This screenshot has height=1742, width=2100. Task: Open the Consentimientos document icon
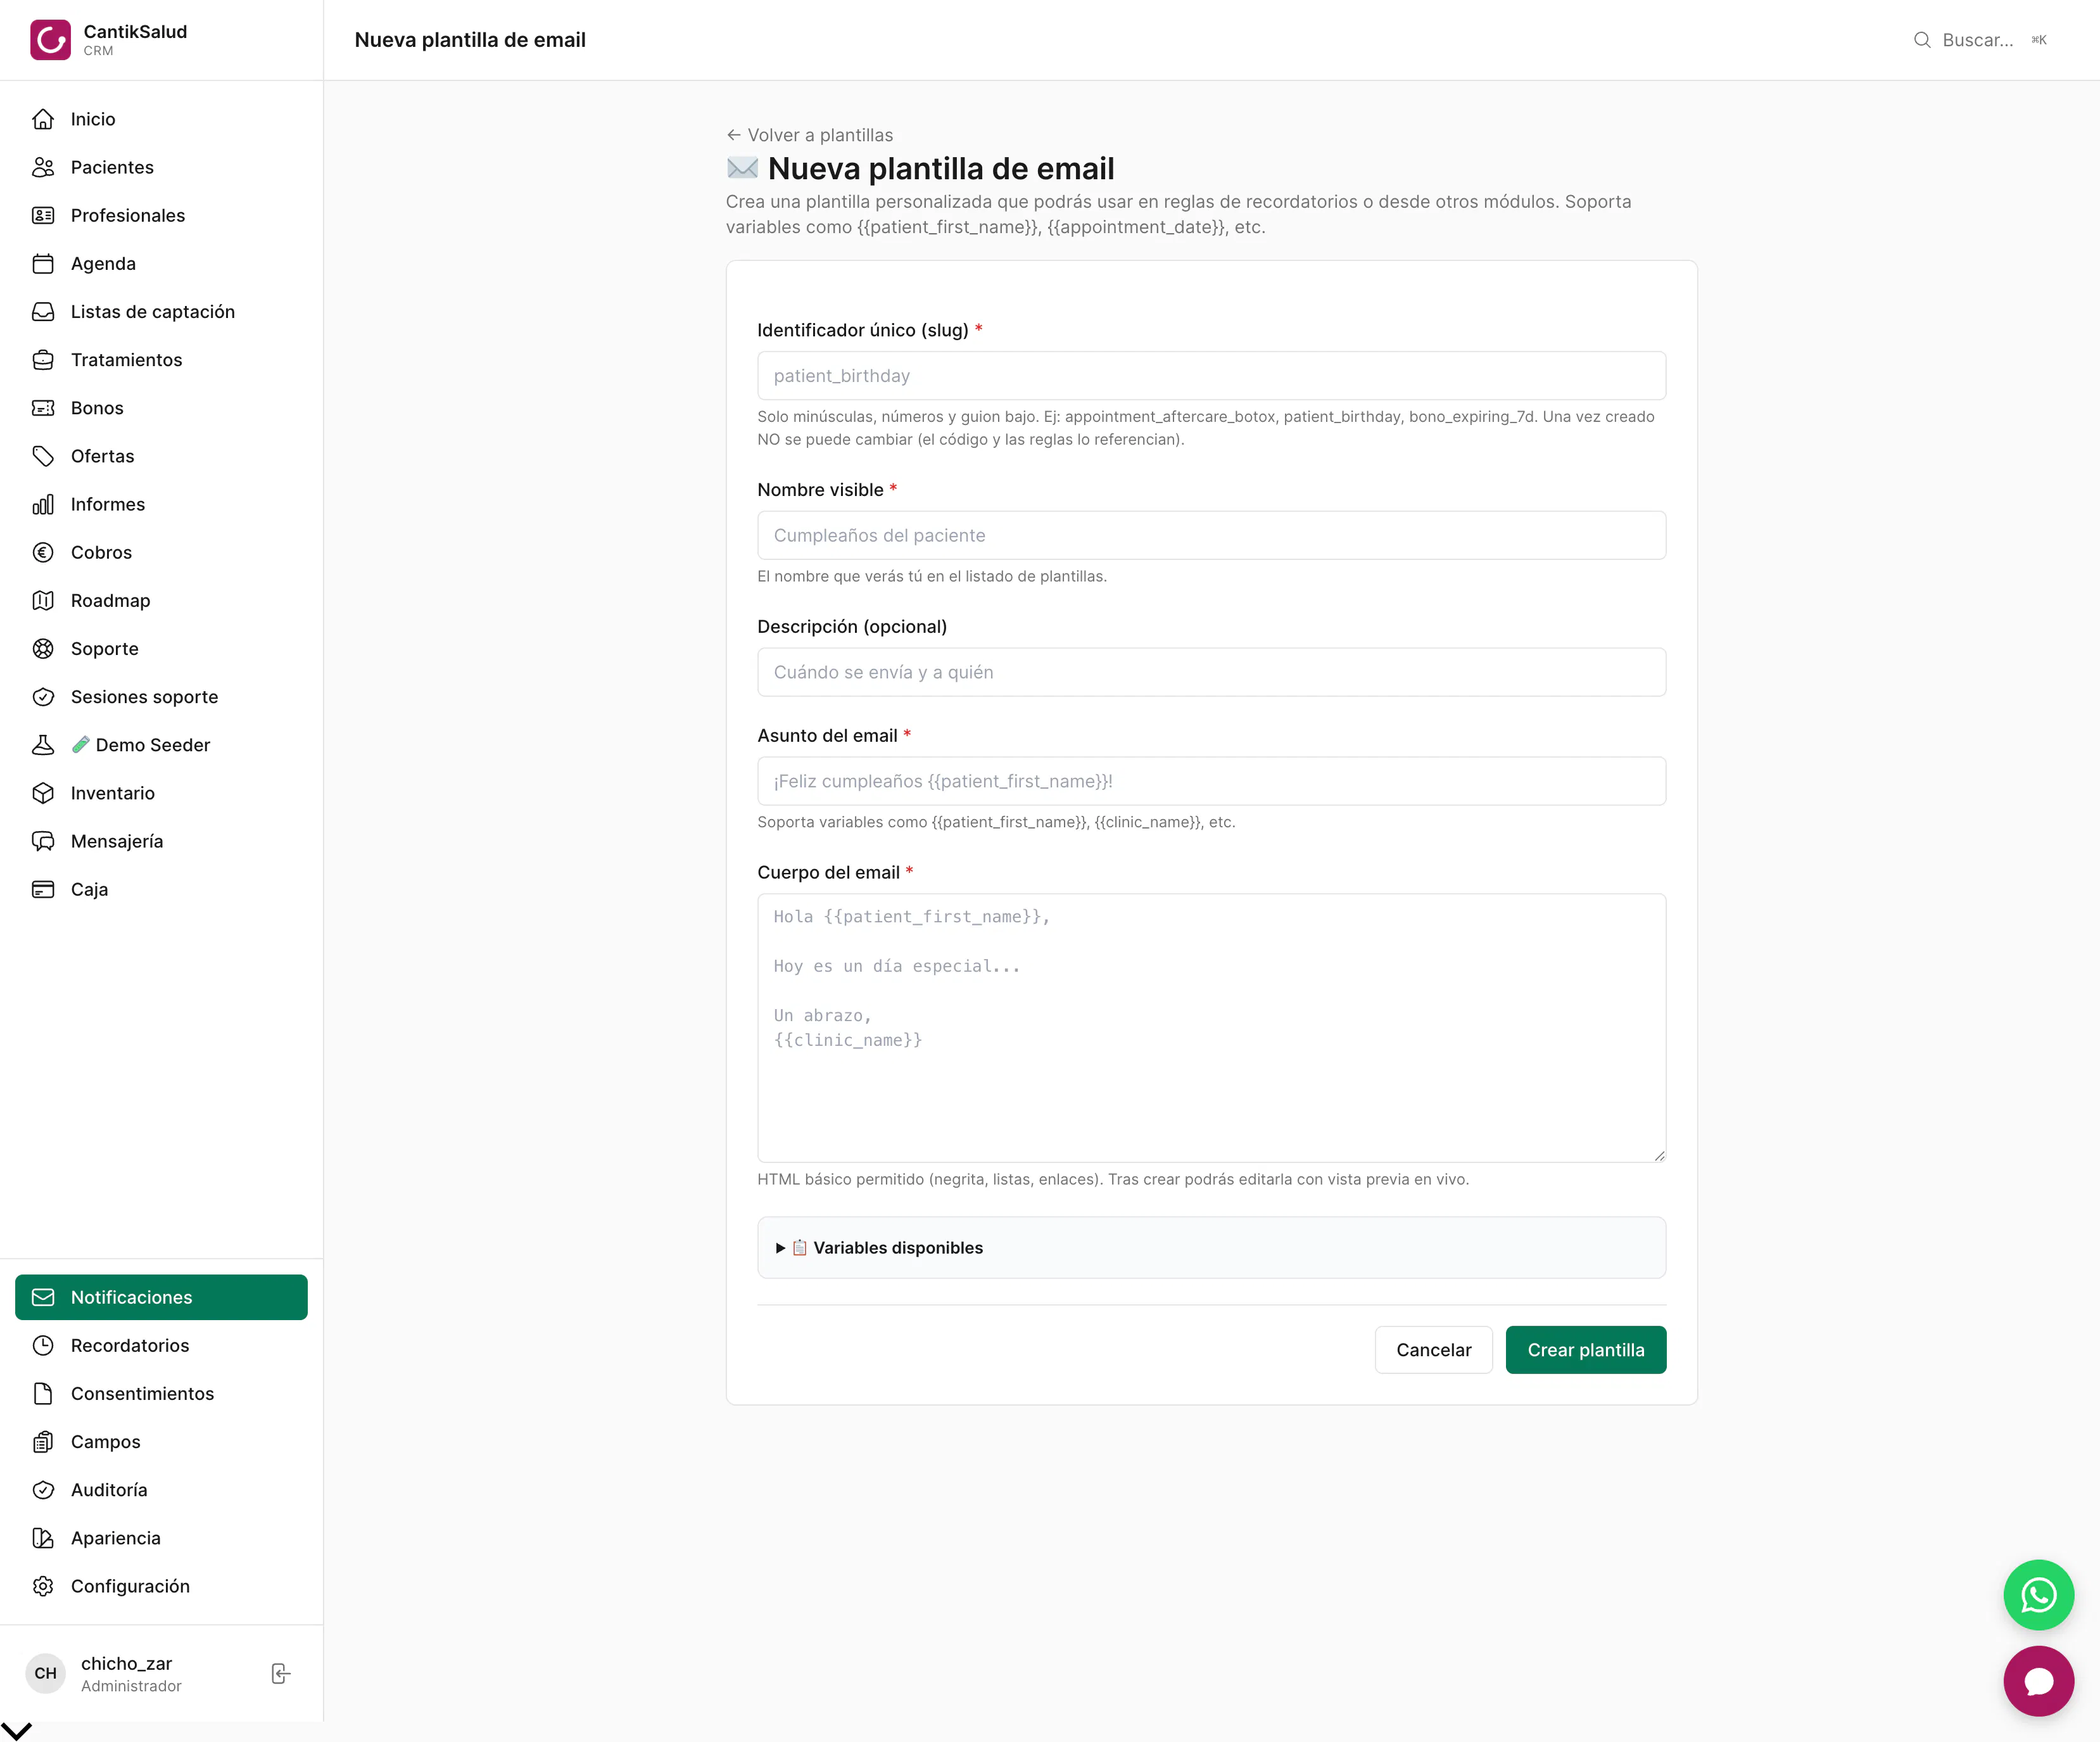43,1393
